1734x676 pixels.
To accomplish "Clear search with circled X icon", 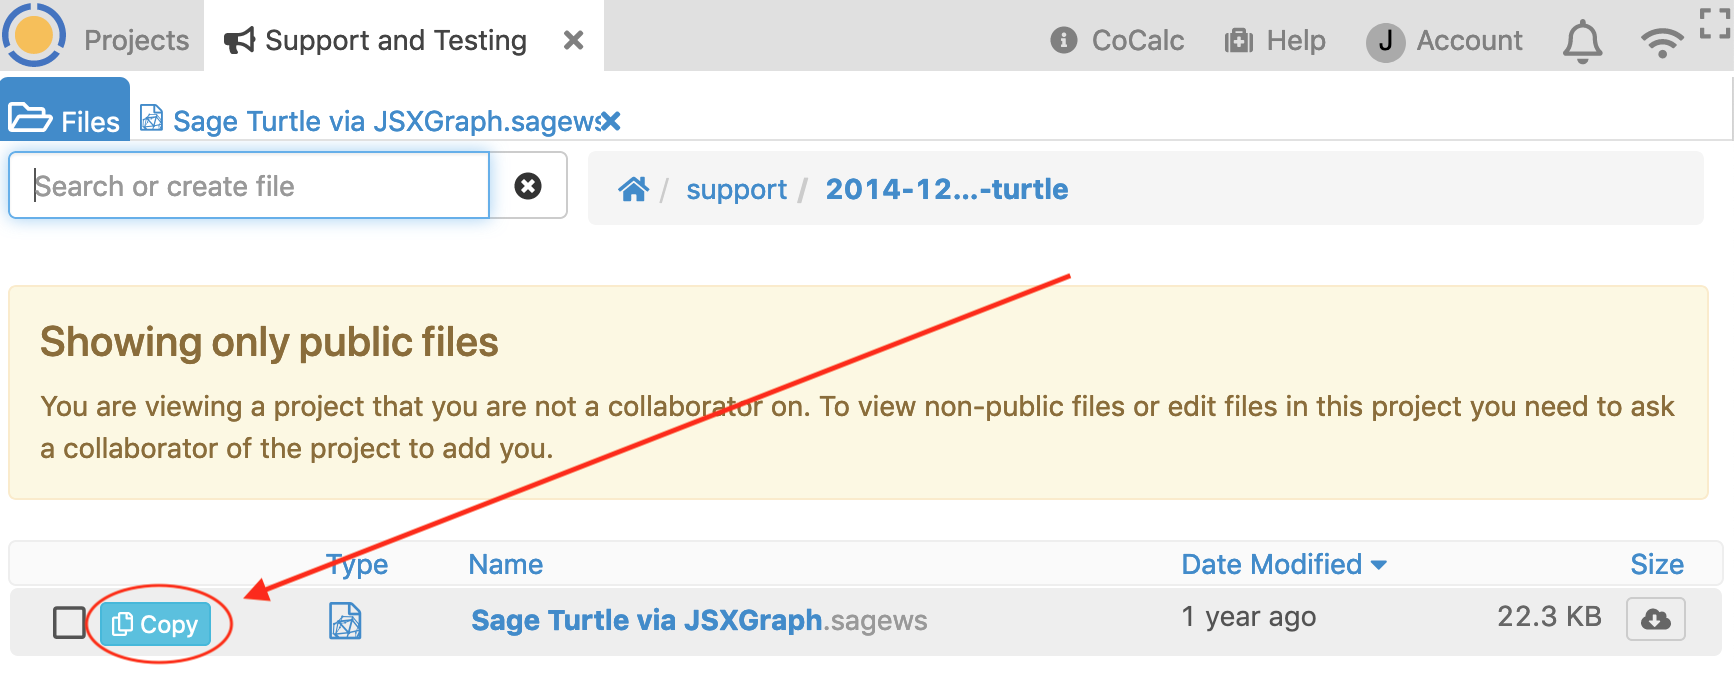I will point(528,186).
